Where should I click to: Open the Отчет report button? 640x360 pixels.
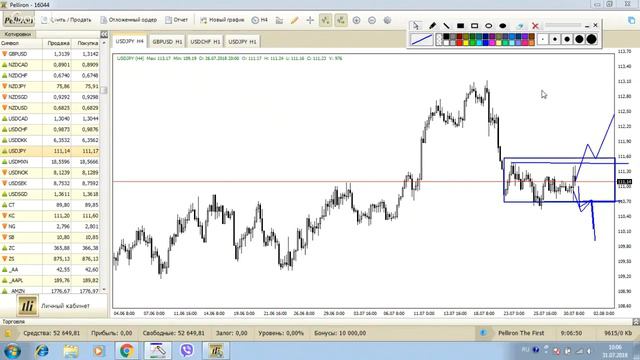pos(176,20)
